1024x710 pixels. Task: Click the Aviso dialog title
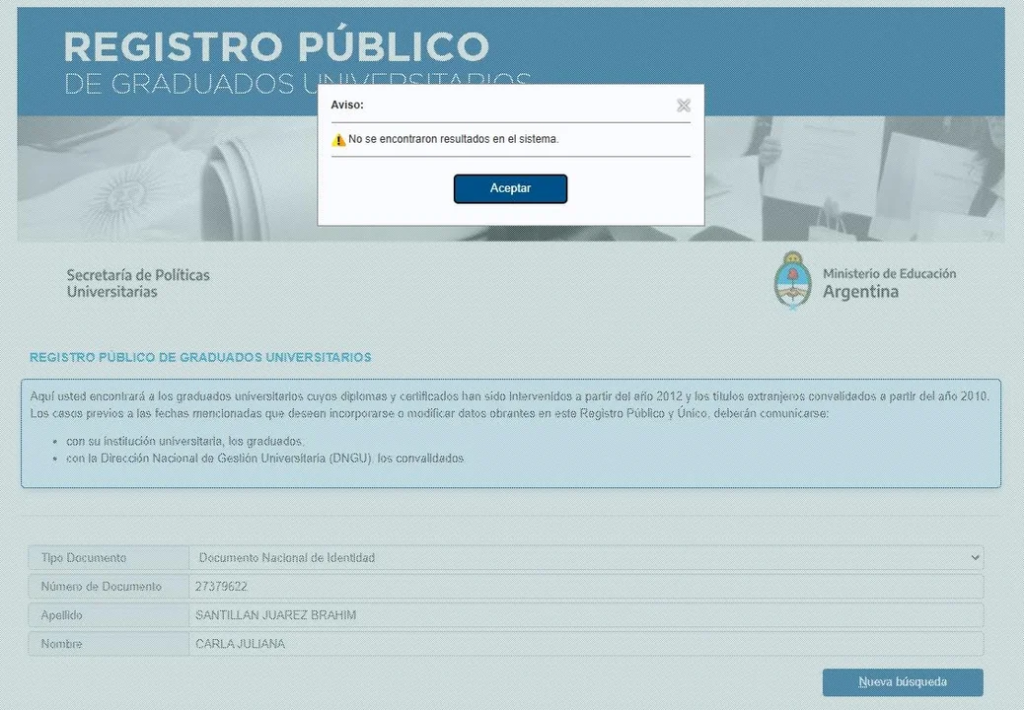point(347,104)
